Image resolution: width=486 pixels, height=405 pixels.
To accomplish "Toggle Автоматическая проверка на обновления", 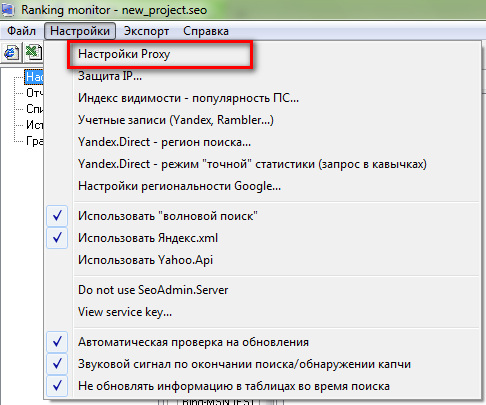I will 263,342.
